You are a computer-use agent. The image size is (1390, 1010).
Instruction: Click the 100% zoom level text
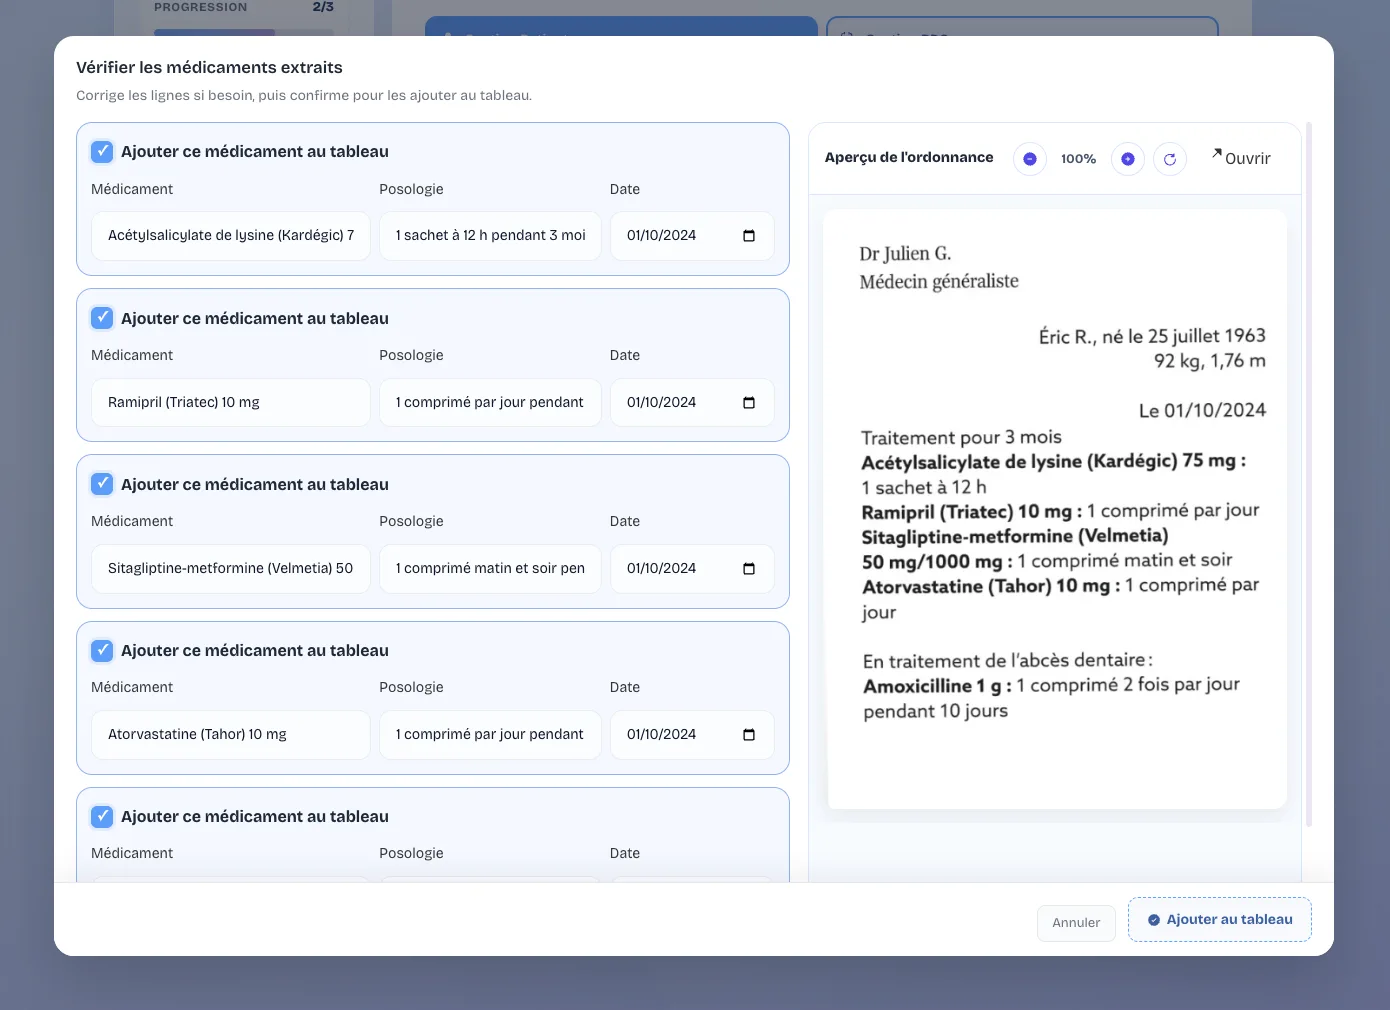pyautogui.click(x=1078, y=159)
